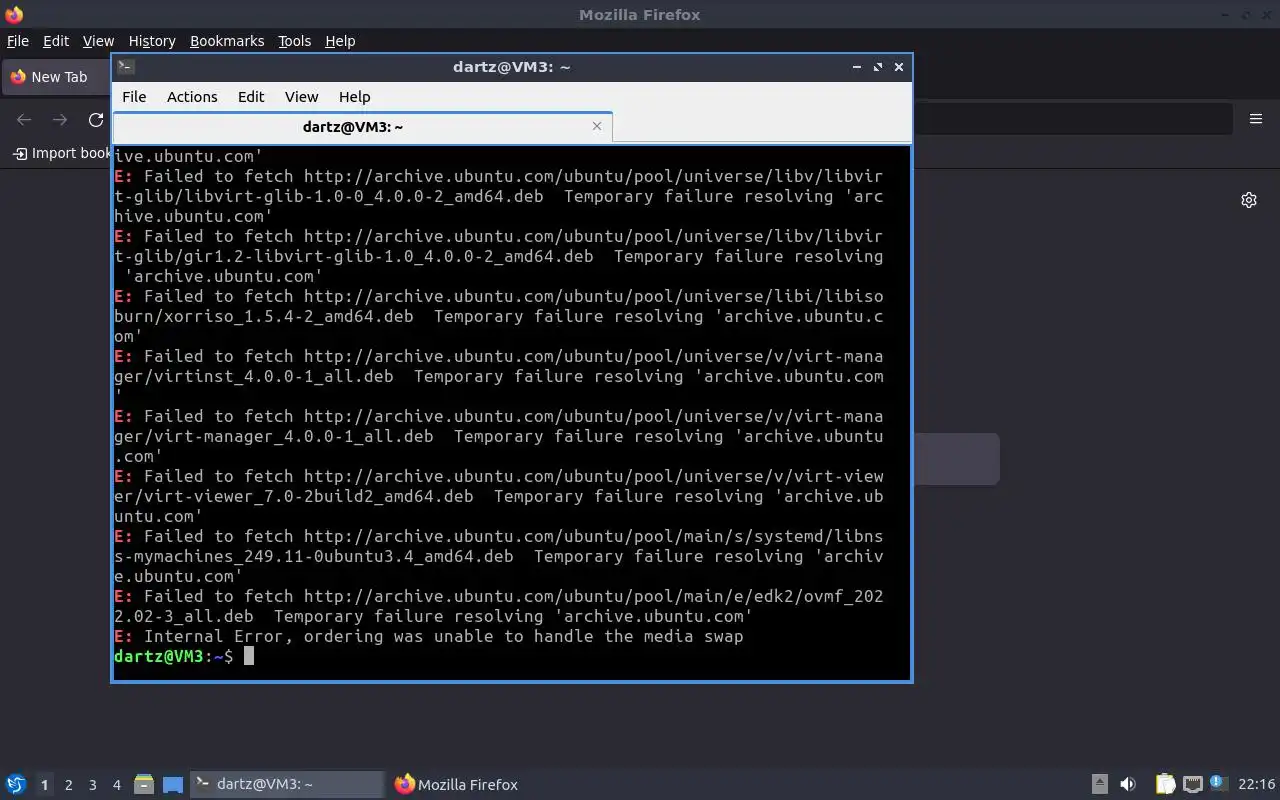Open the terminal Edit menu

pos(251,97)
